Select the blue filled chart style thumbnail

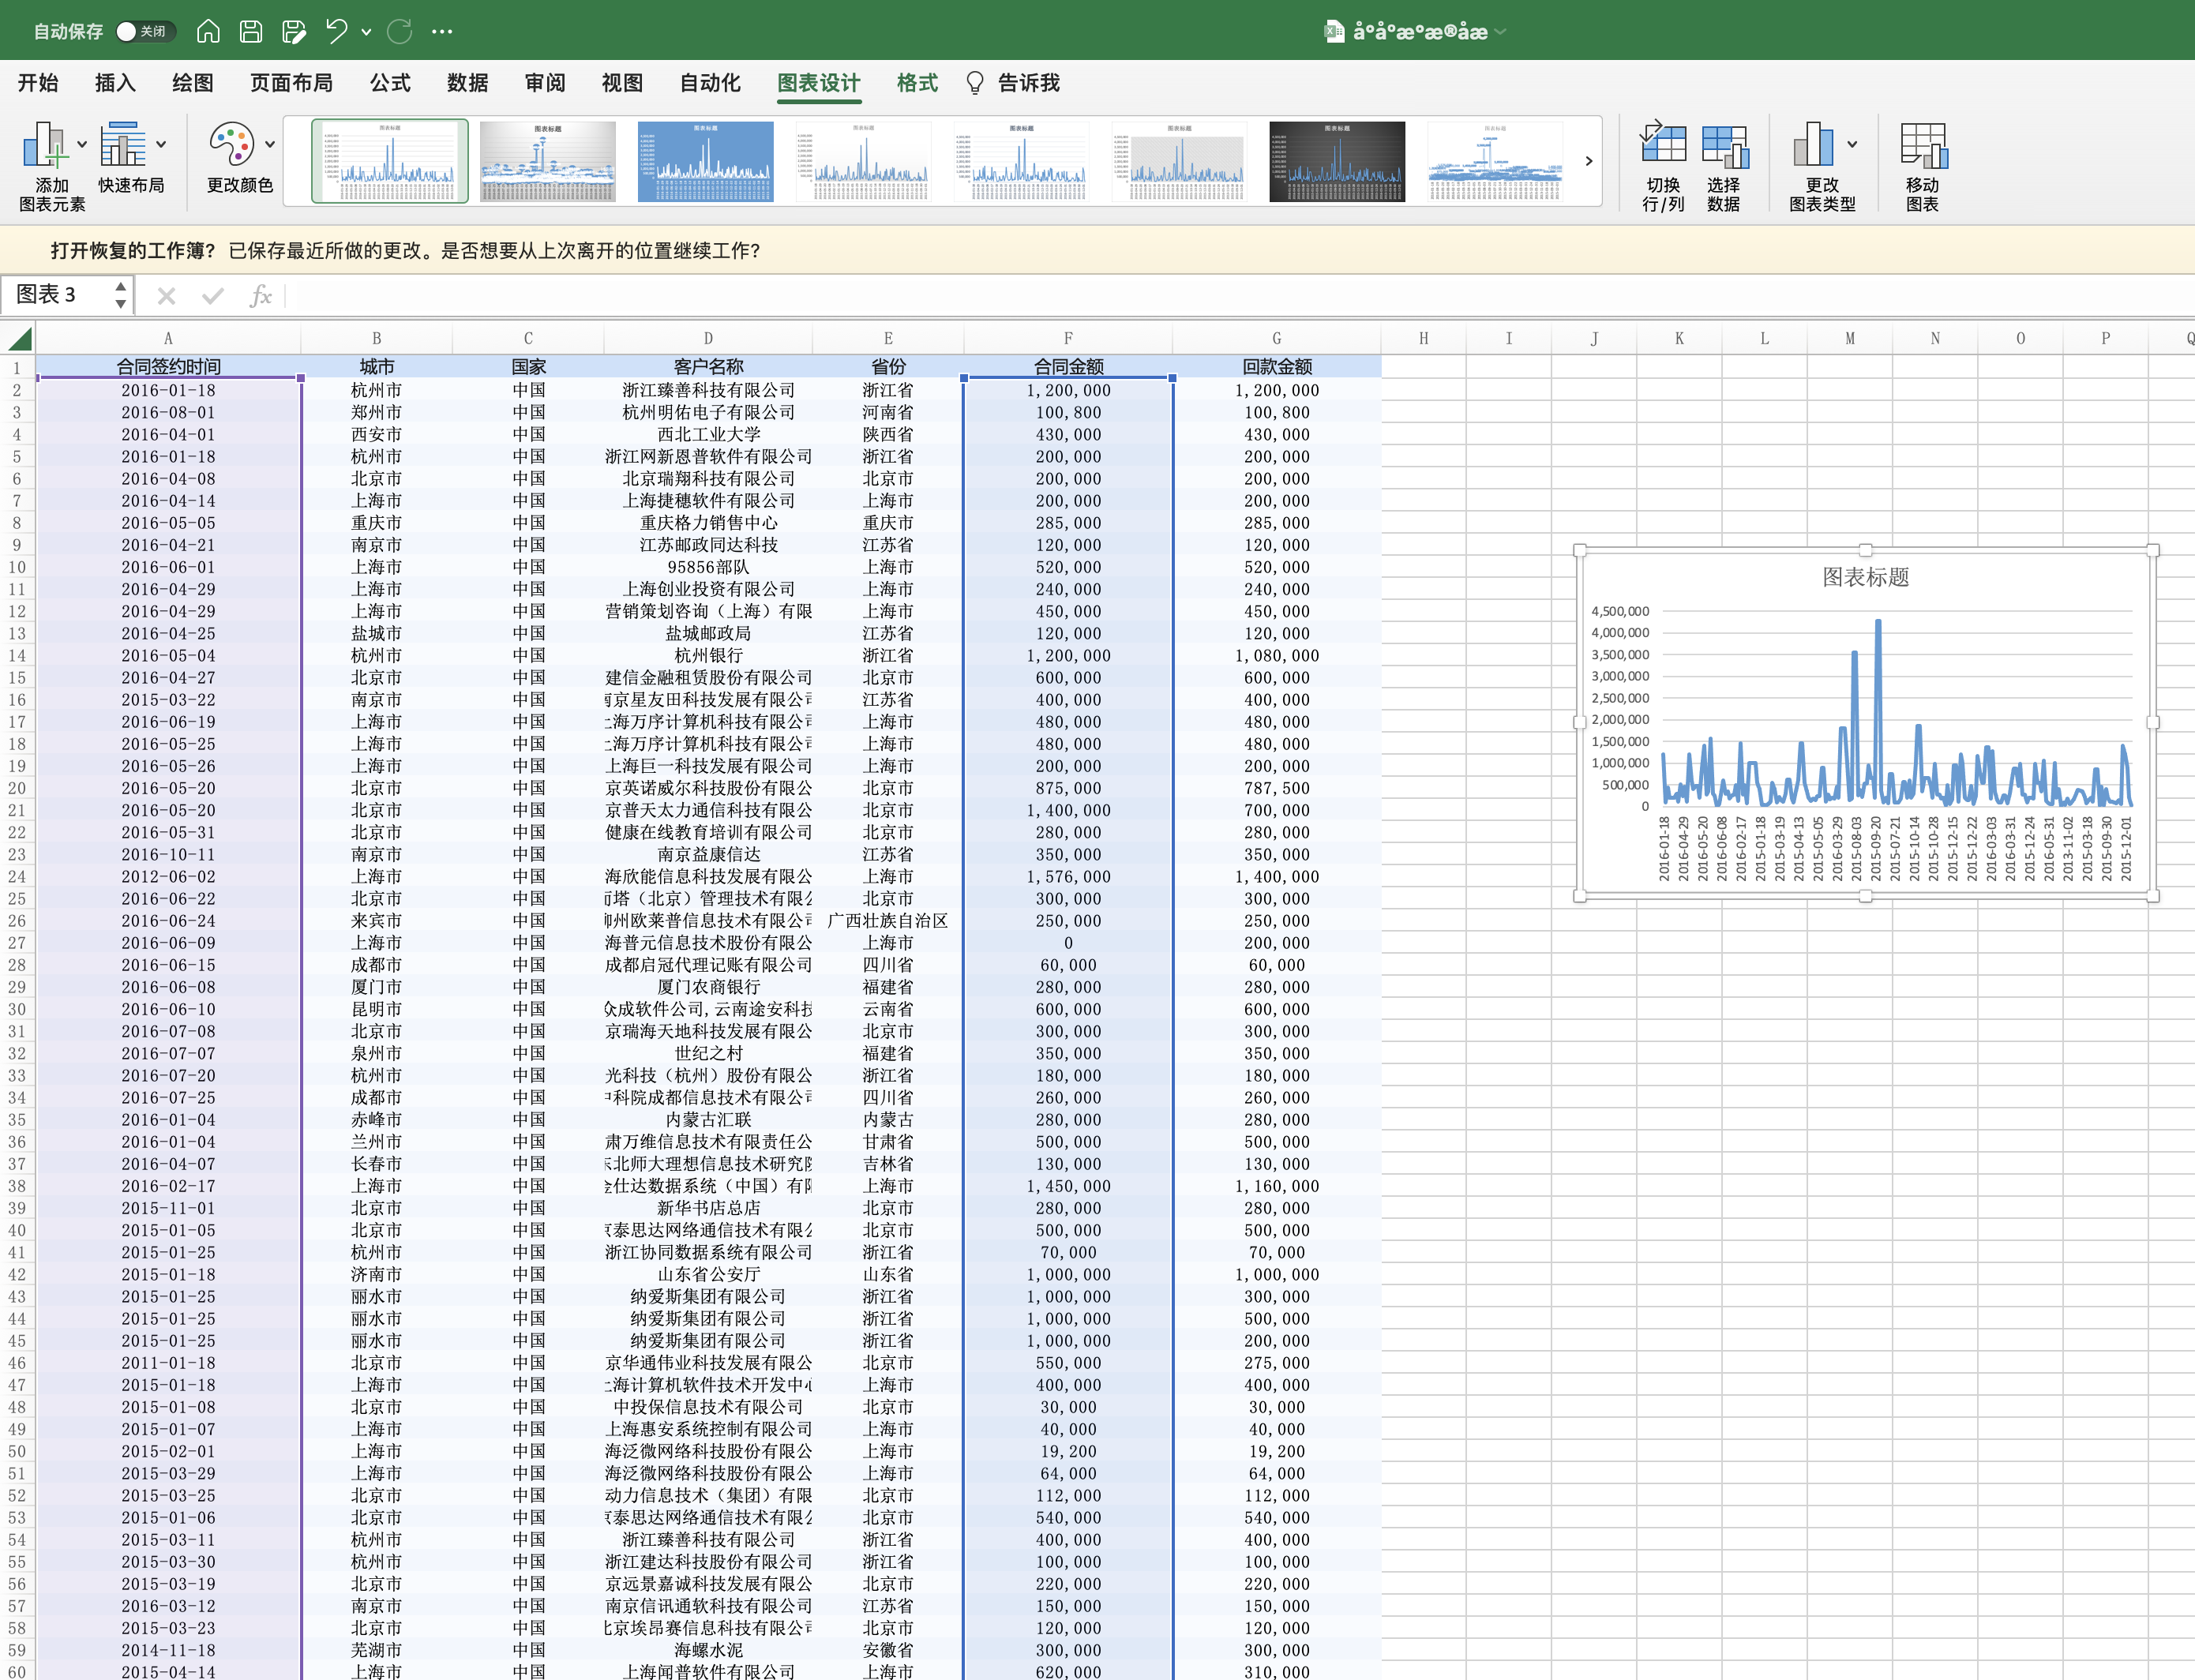pos(706,161)
